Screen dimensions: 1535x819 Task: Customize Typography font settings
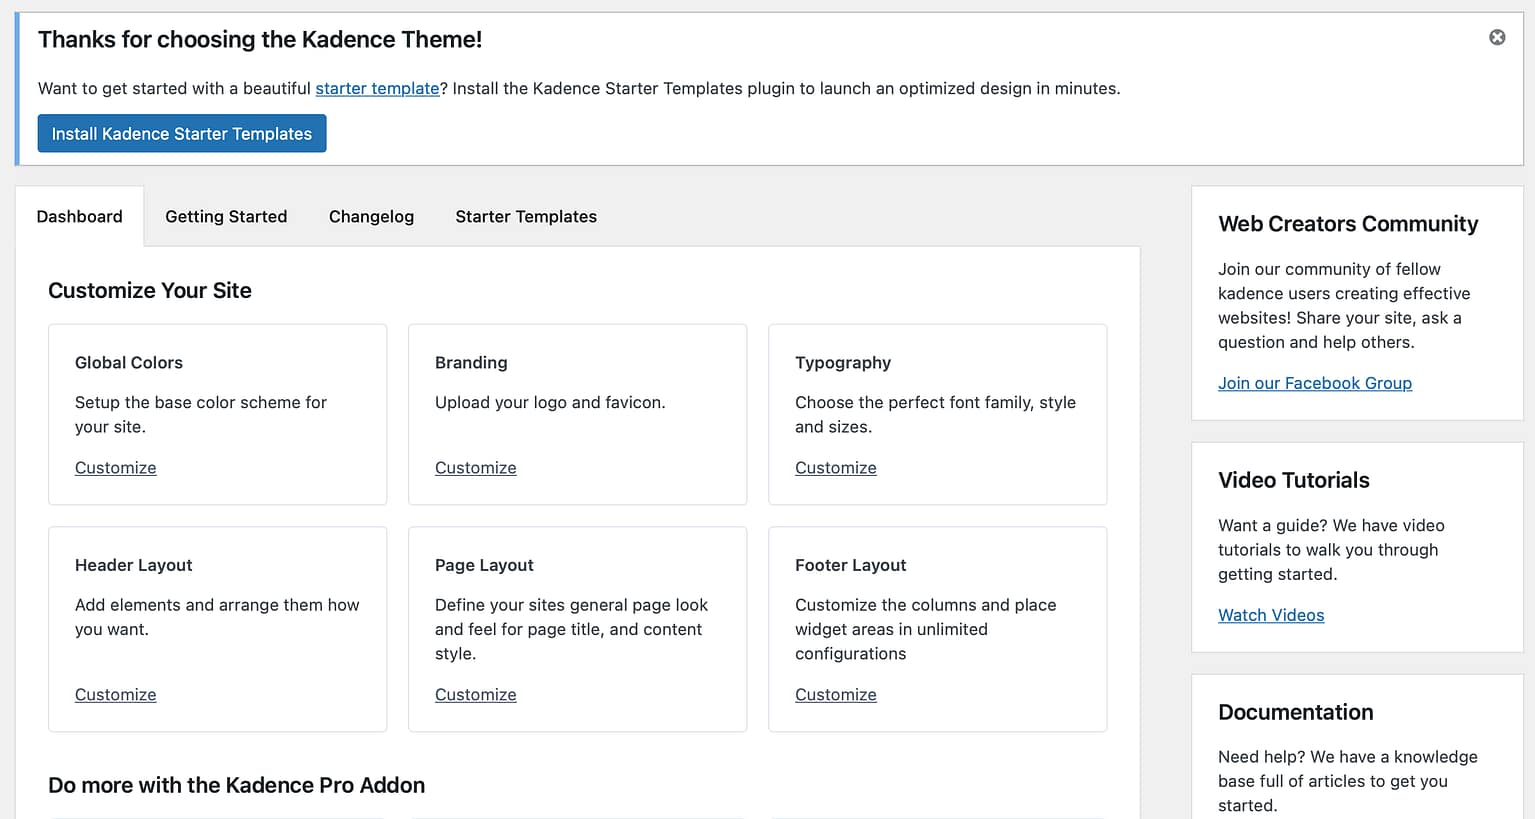point(835,467)
